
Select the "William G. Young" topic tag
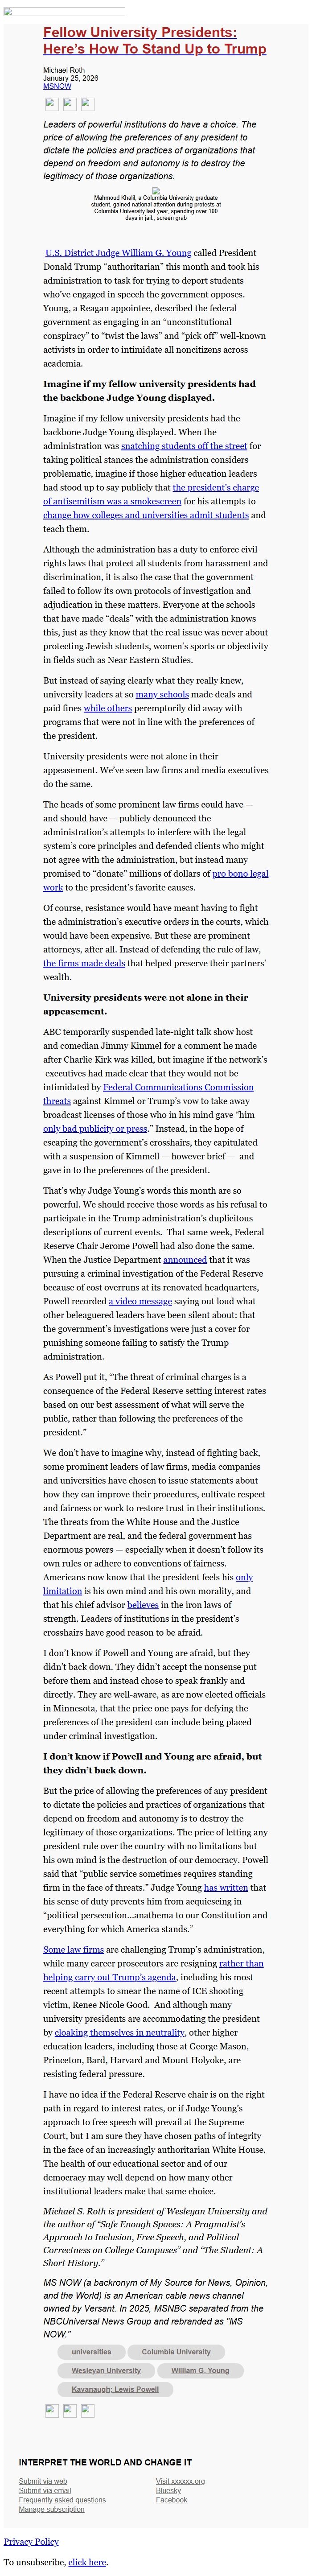200,2370
